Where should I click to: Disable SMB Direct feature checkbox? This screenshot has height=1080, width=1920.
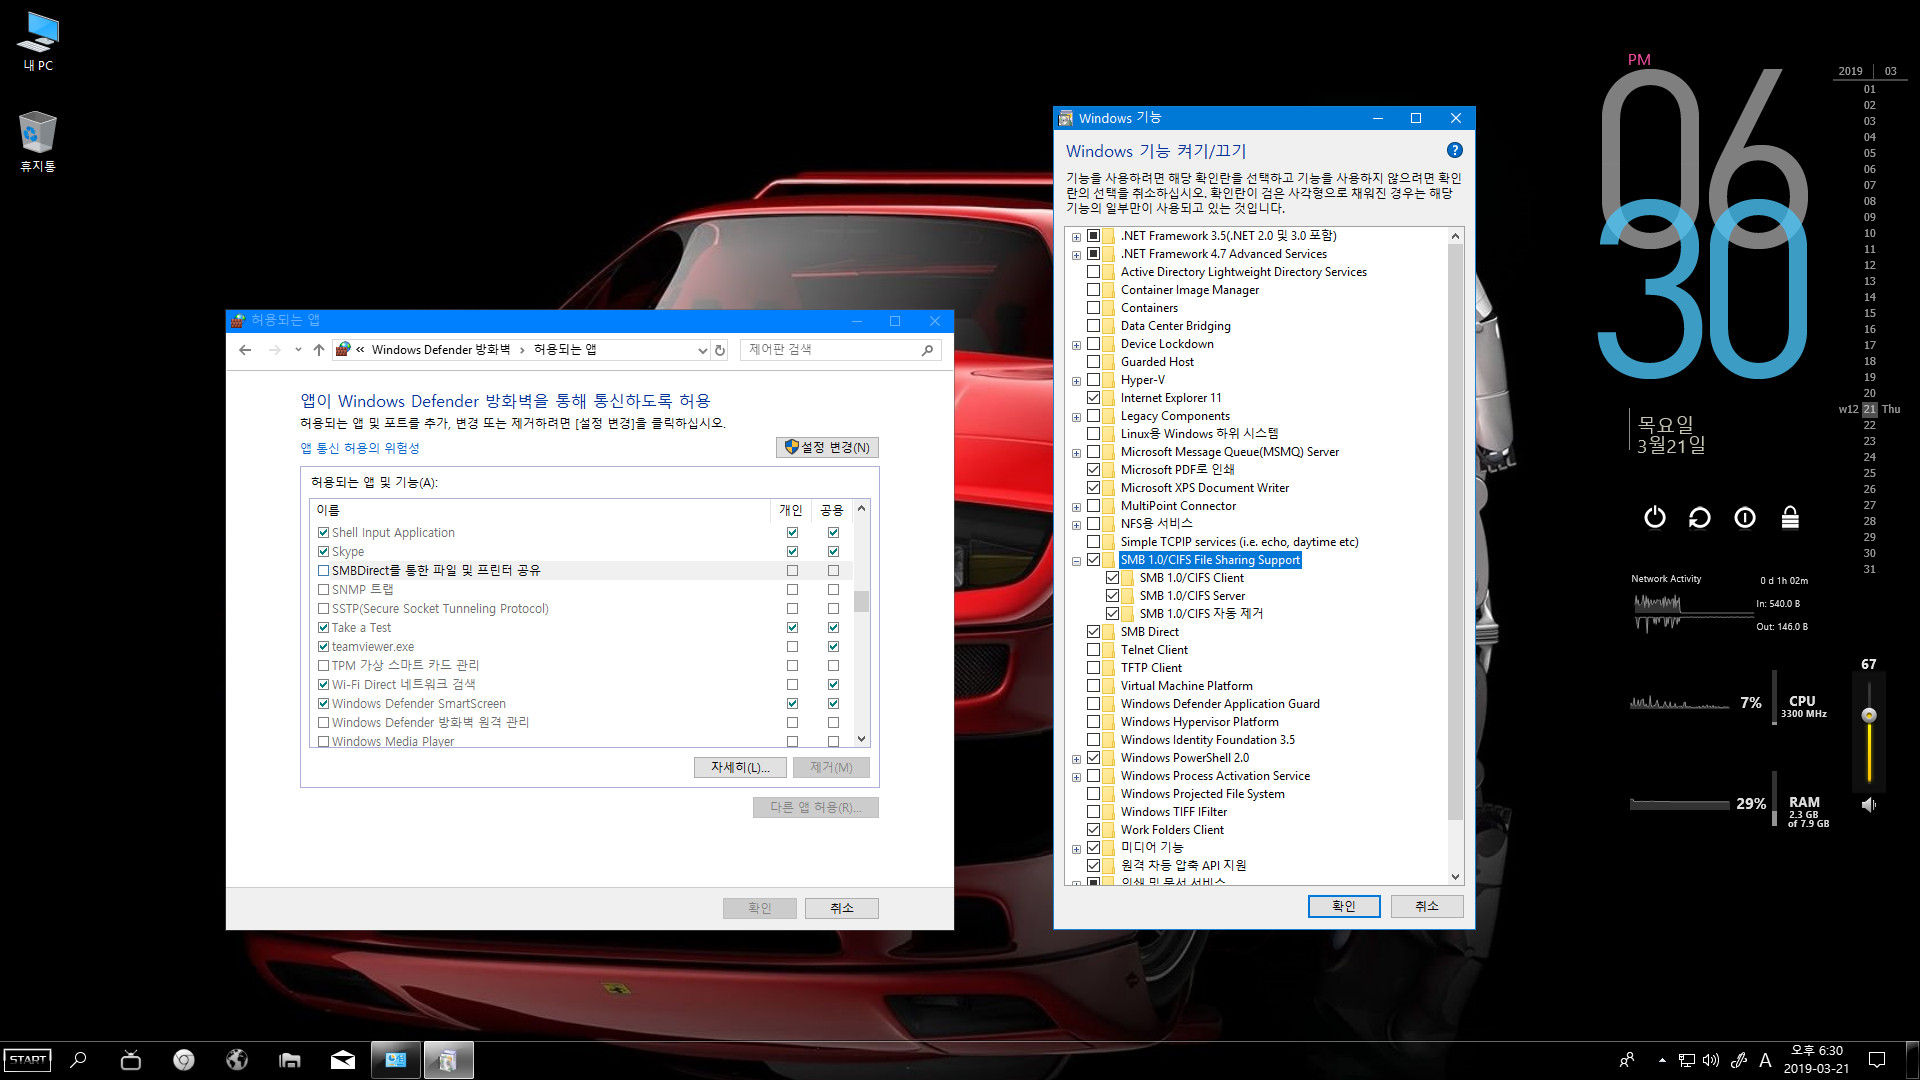point(1093,632)
